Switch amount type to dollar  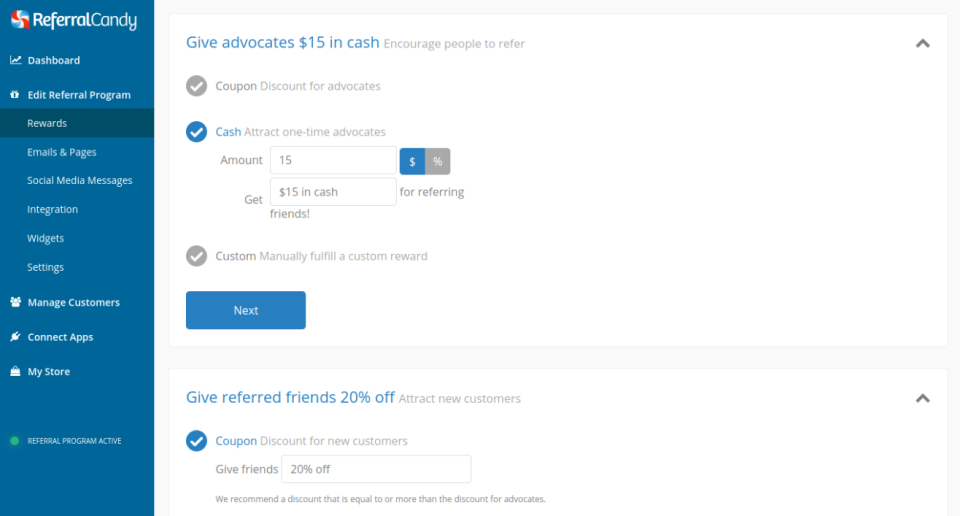pyautogui.click(x=412, y=161)
